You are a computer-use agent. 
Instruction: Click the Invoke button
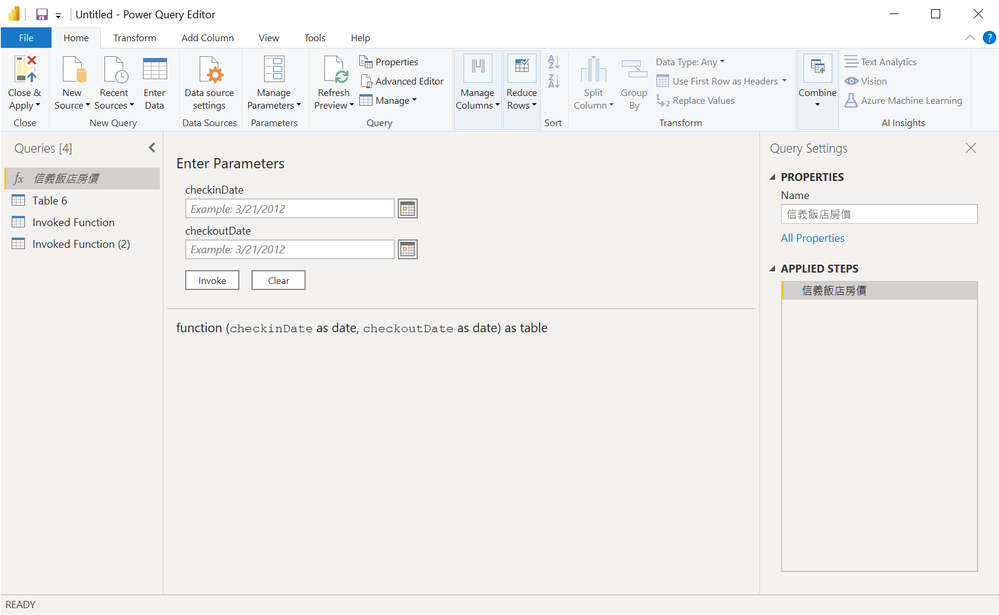tap(212, 280)
